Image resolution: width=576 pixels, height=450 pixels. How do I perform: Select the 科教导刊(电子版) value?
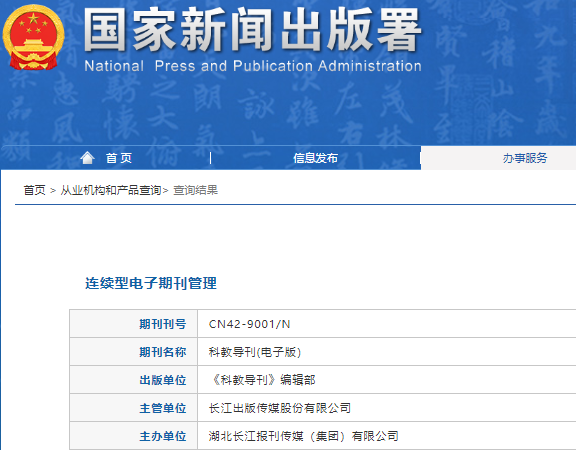(255, 352)
